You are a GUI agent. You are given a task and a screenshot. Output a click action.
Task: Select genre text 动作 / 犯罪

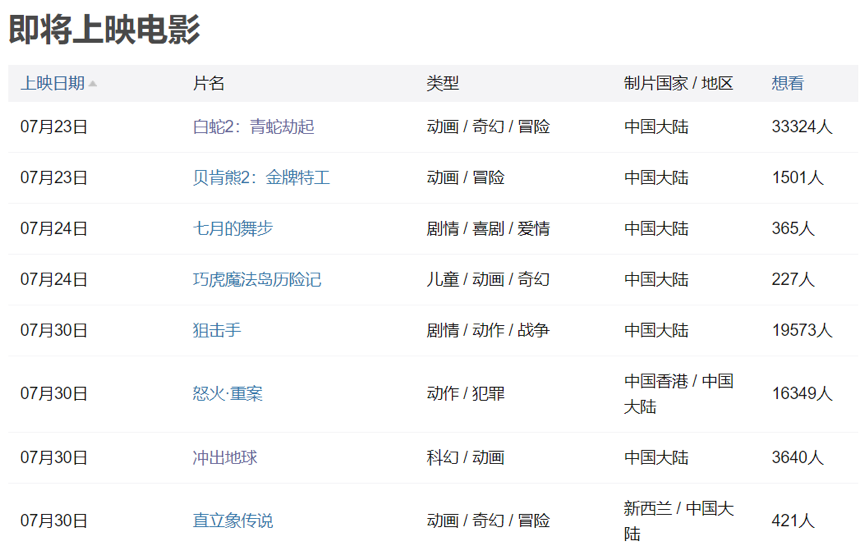point(466,394)
